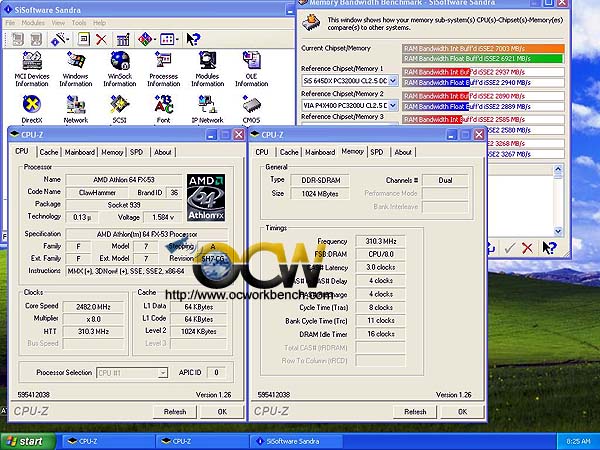Click the help cursor icon in benchmark window
Image resolution: width=600 pixels, height=450 pixels.
(x=549, y=248)
